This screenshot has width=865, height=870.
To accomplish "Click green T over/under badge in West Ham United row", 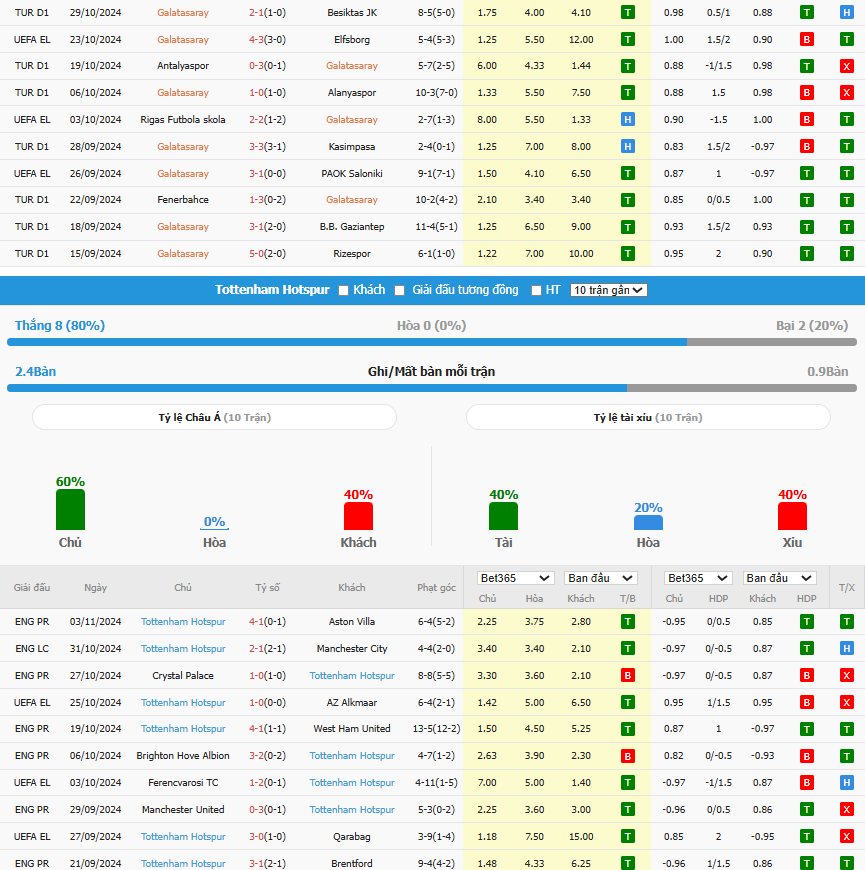I will click(x=847, y=729).
